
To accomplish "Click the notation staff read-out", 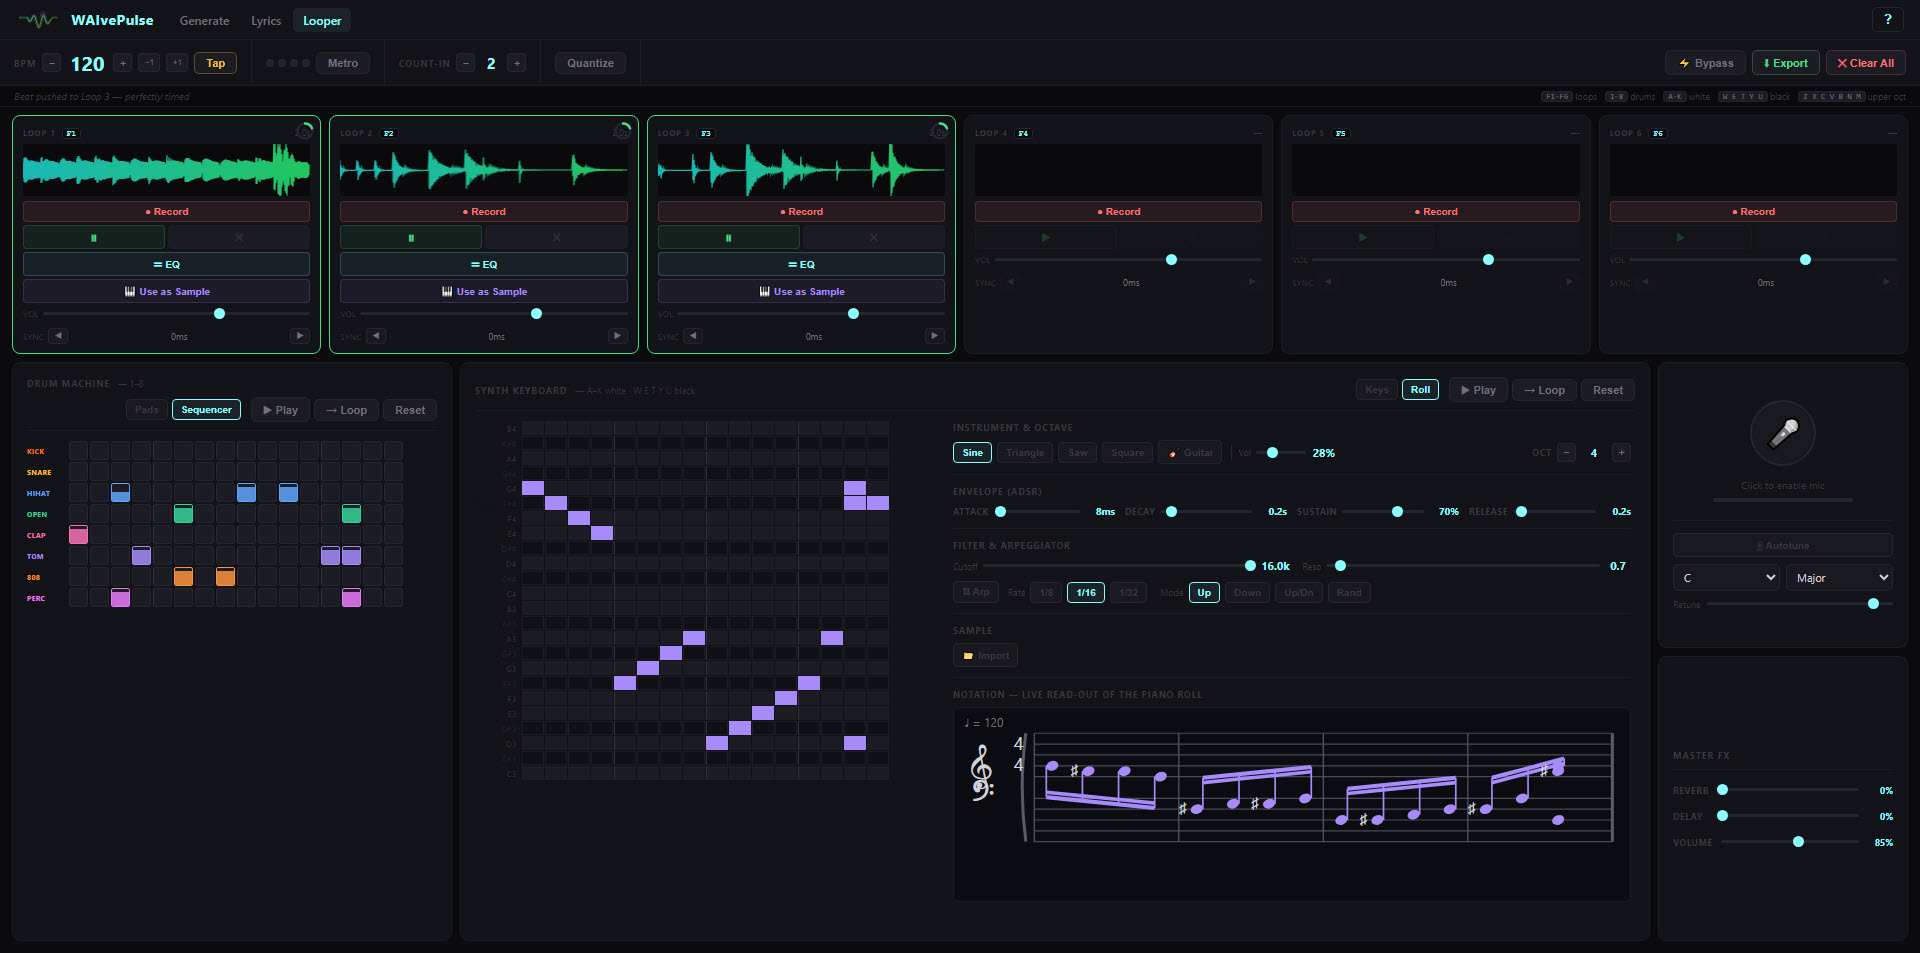I will pos(1291,804).
